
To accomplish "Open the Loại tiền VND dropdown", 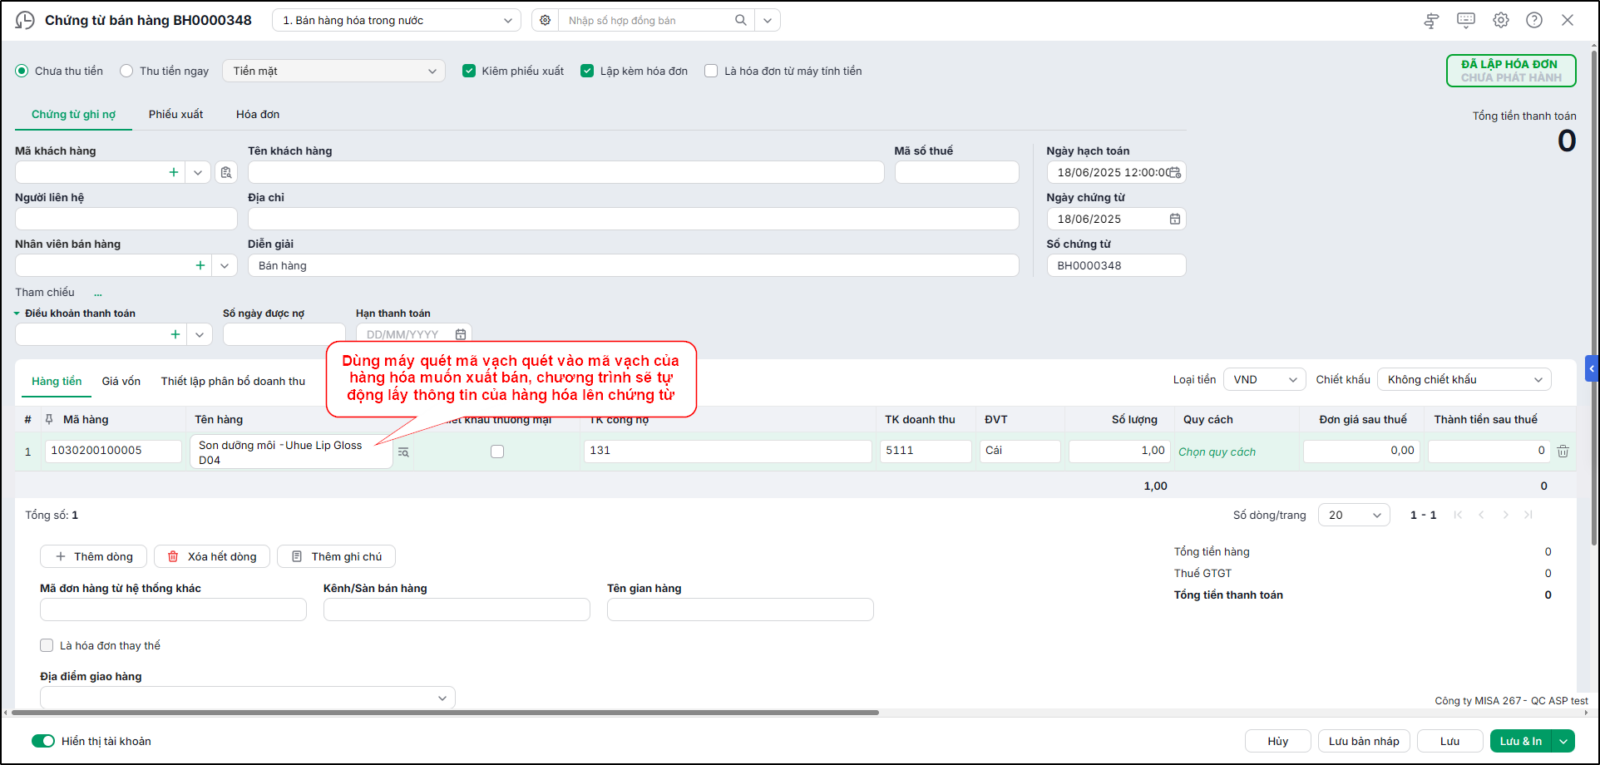I will 1265,379.
